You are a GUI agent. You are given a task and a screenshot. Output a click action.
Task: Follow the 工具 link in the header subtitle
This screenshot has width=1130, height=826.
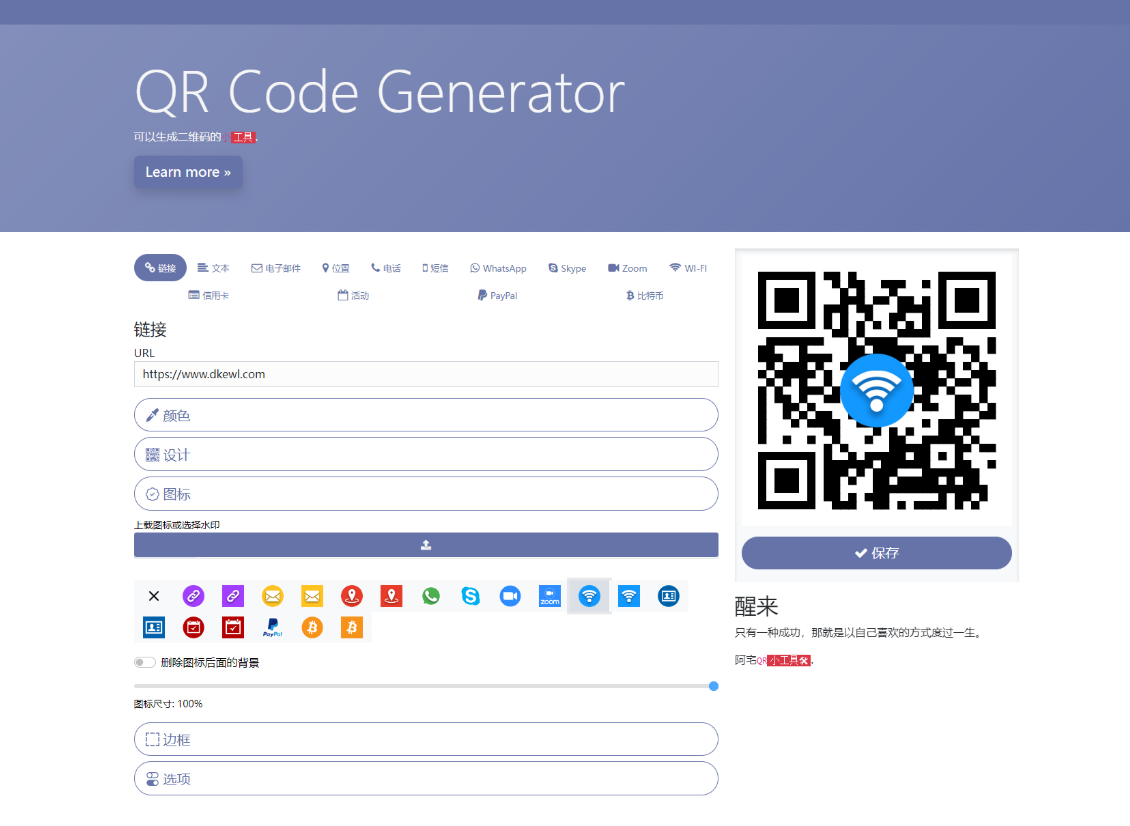244,137
